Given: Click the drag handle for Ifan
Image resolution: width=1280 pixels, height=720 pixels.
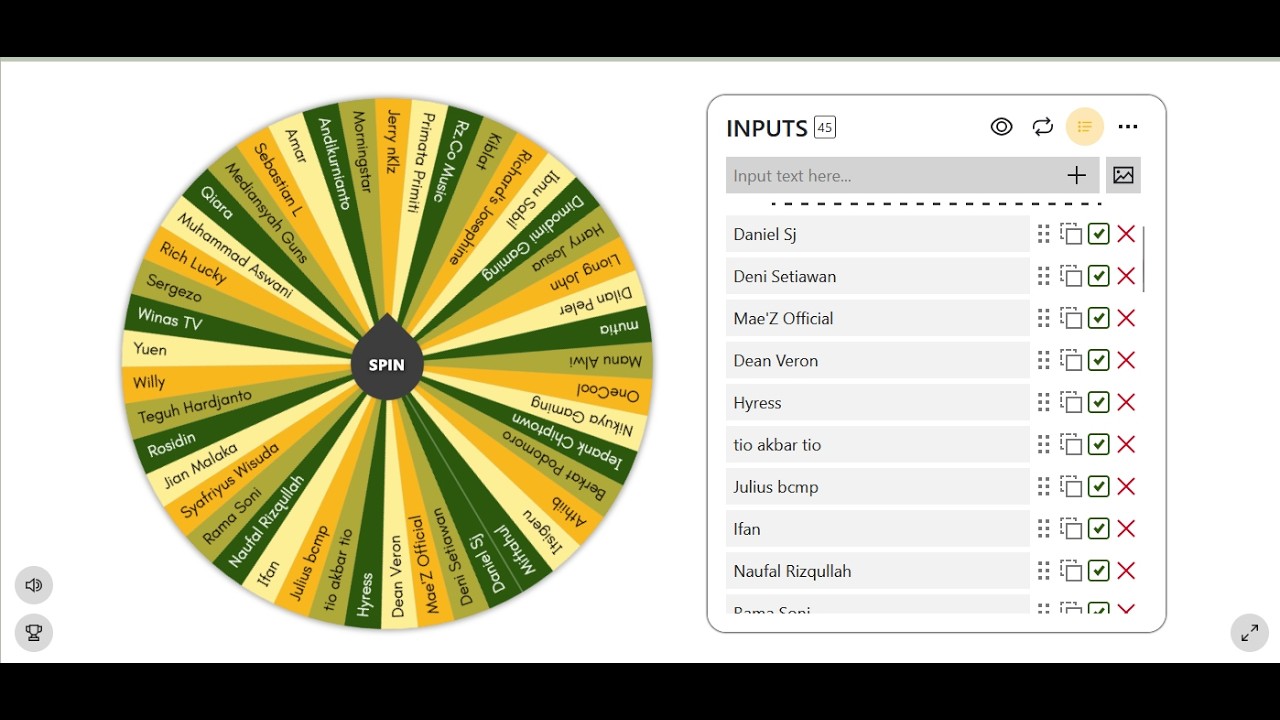Looking at the screenshot, I should pos(1044,528).
